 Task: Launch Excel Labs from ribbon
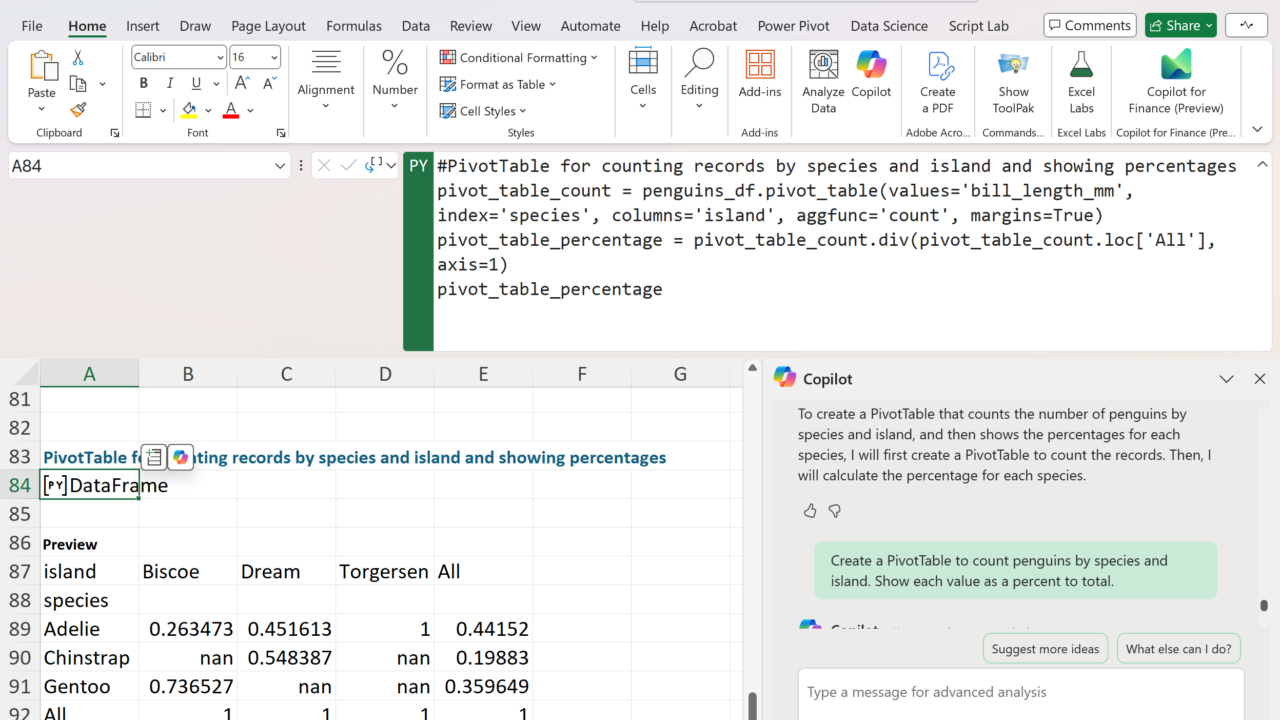click(x=1081, y=80)
